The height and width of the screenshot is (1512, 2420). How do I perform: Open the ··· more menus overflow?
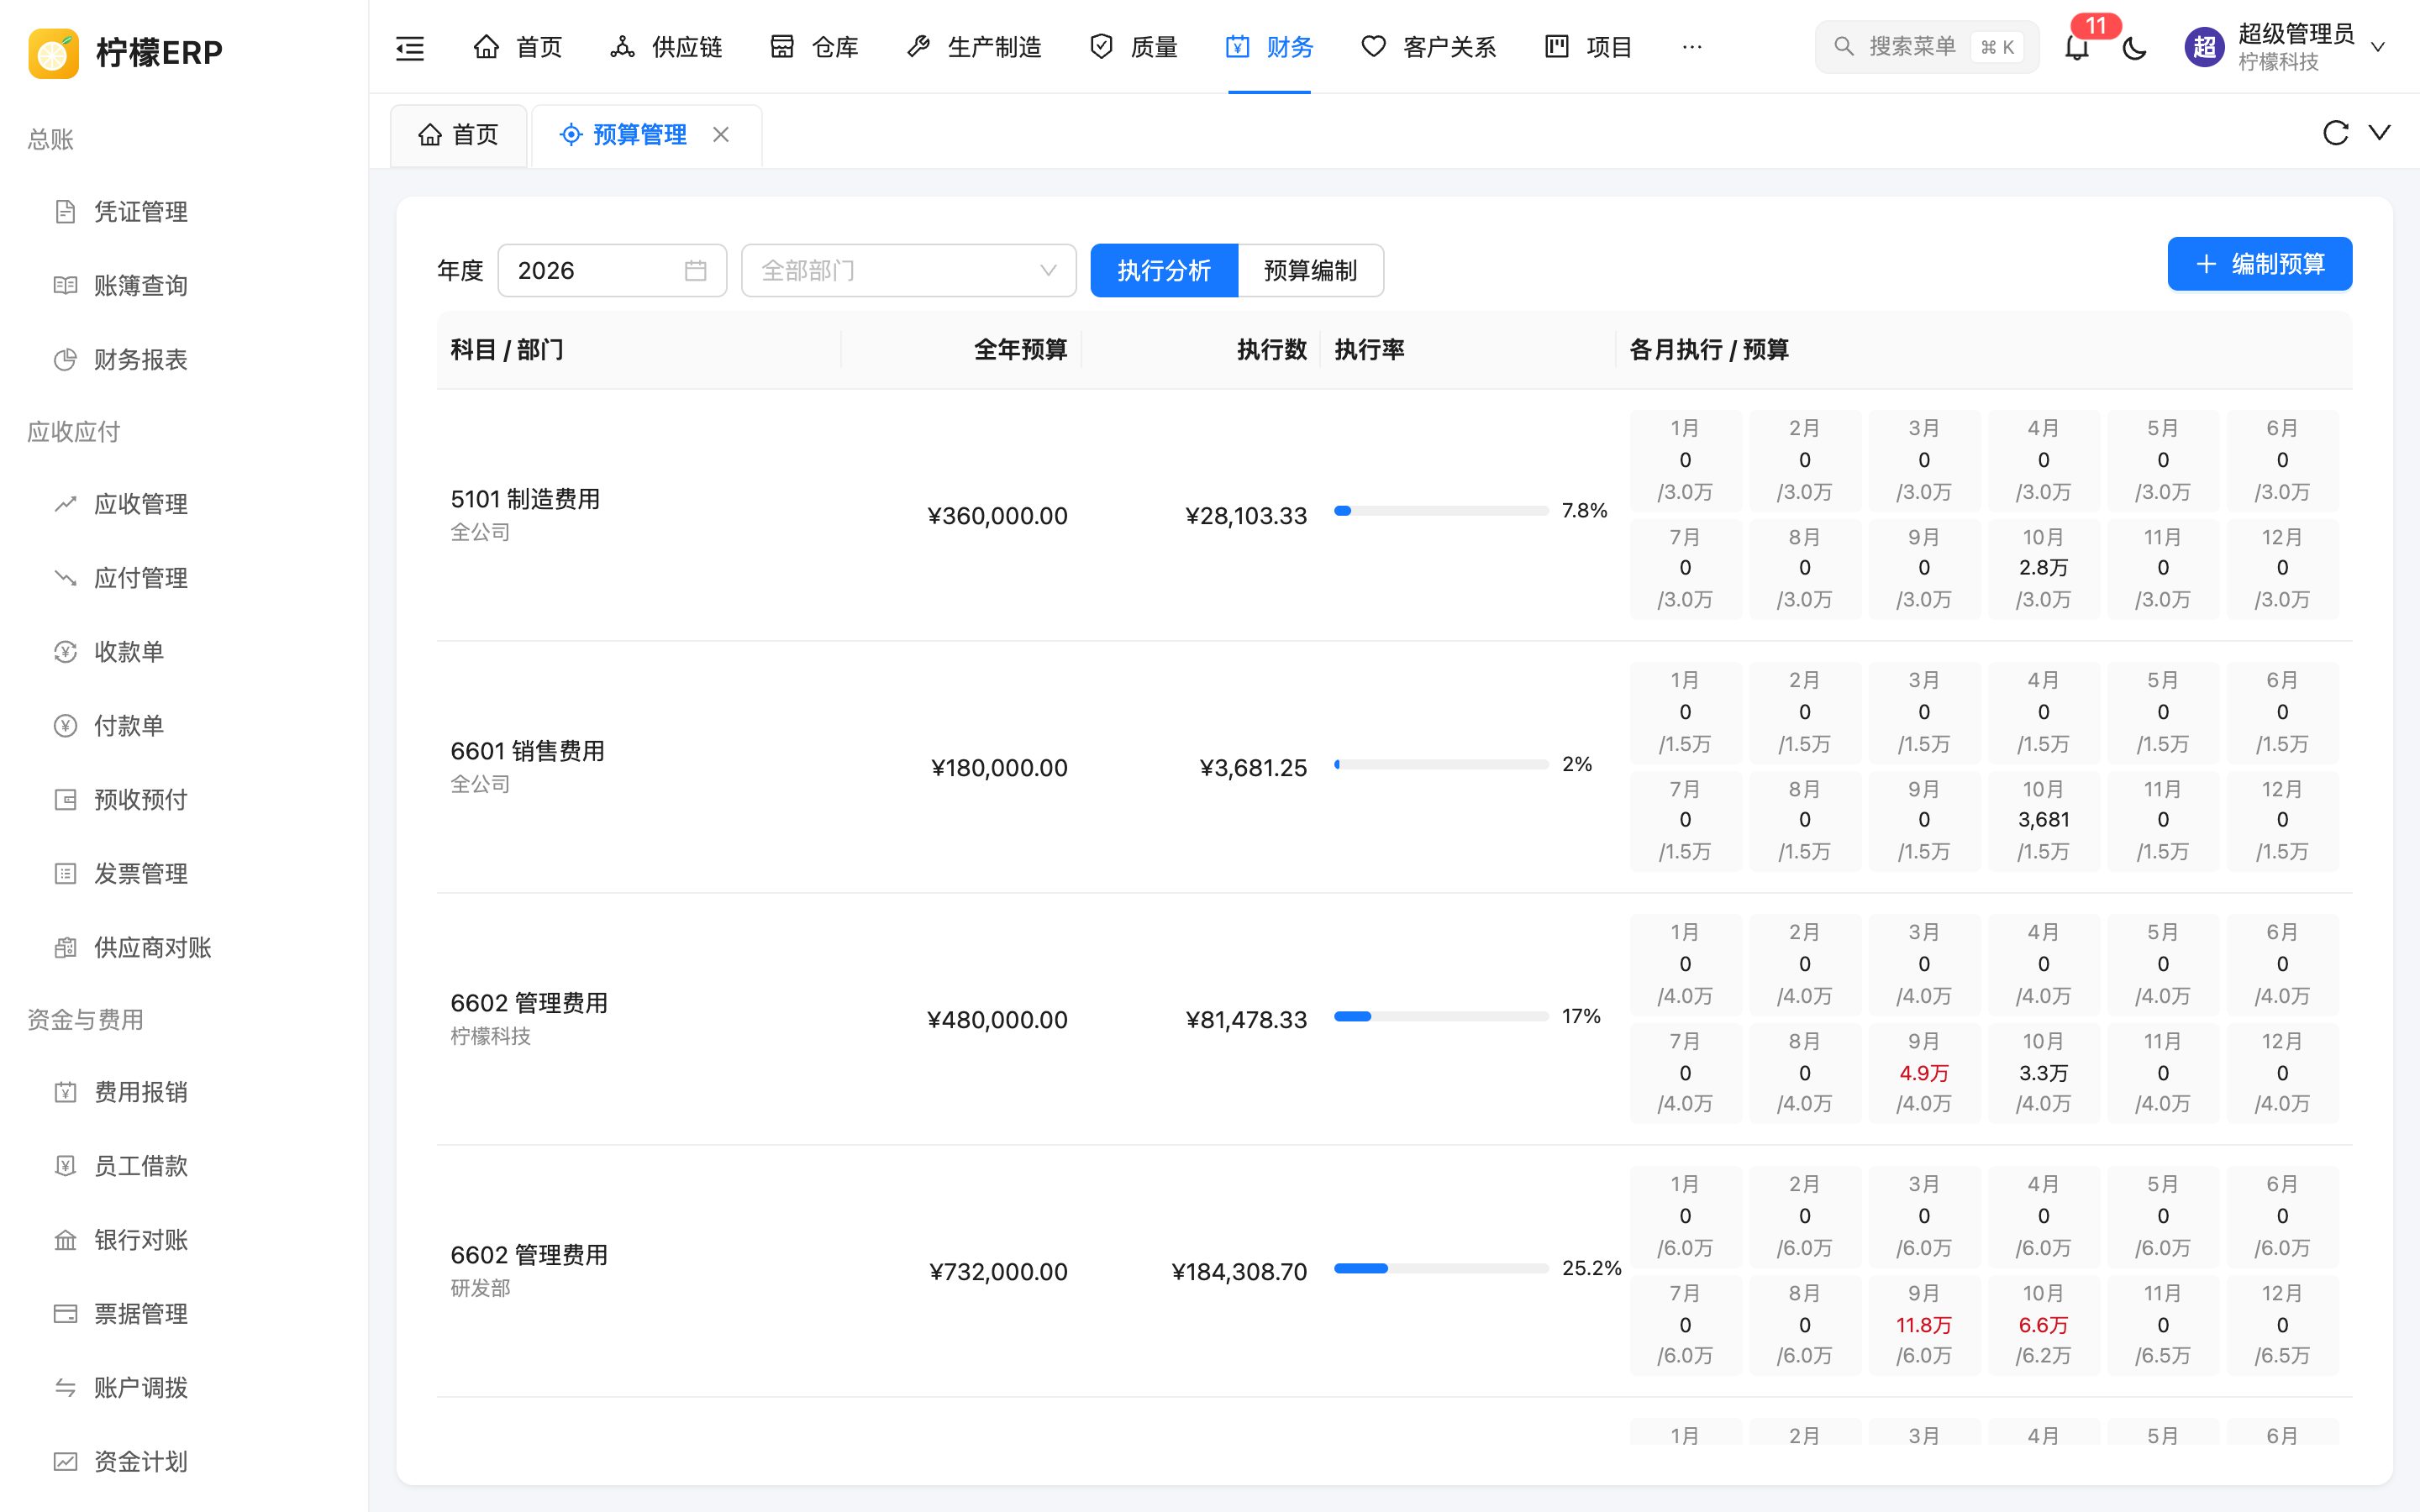pos(1692,47)
